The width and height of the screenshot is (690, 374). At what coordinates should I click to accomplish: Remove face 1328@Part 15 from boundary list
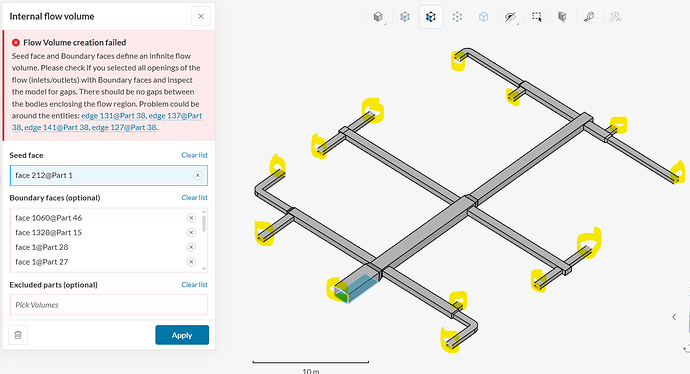click(191, 232)
